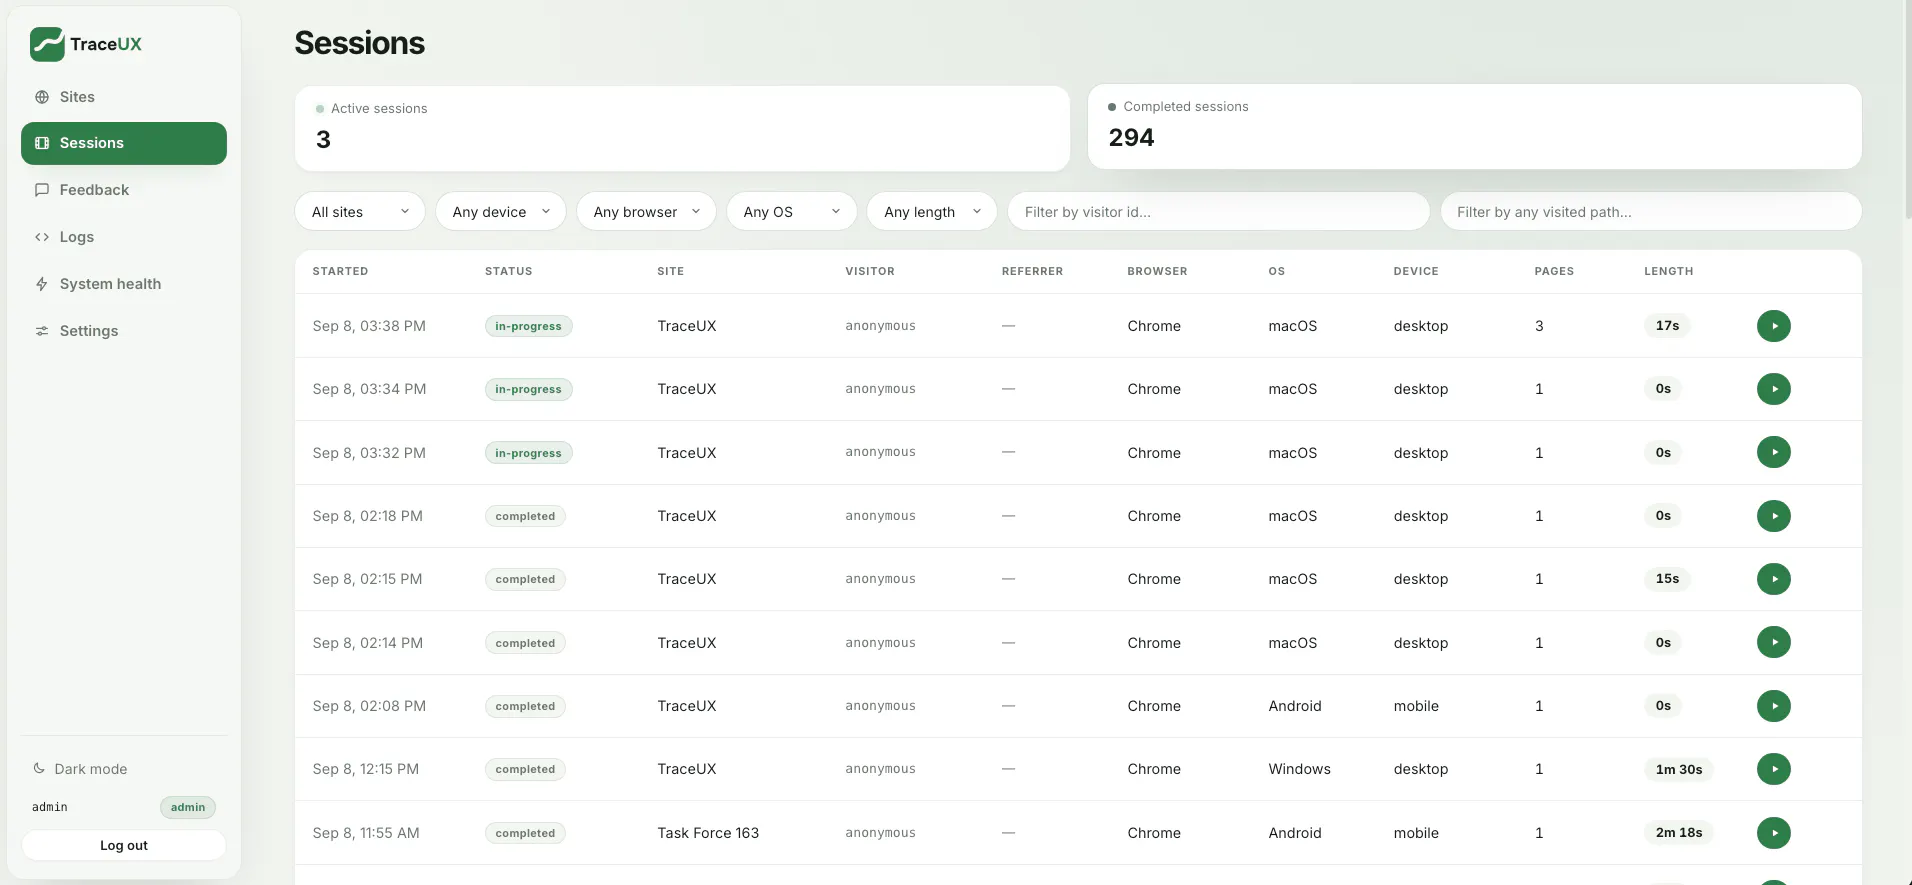
Task: Open the Any length dropdown
Action: click(932, 212)
